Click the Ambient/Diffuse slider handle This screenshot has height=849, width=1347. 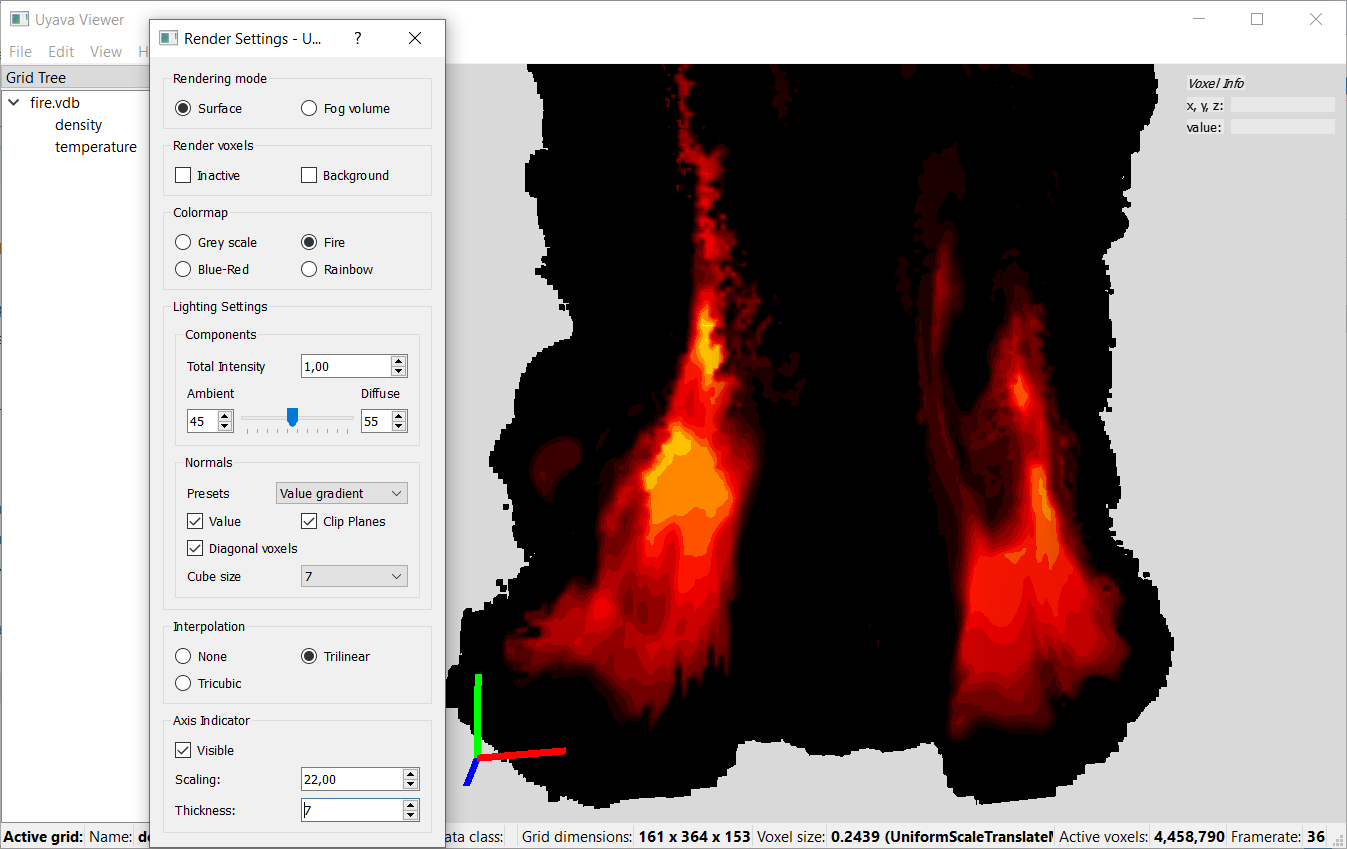pos(292,417)
